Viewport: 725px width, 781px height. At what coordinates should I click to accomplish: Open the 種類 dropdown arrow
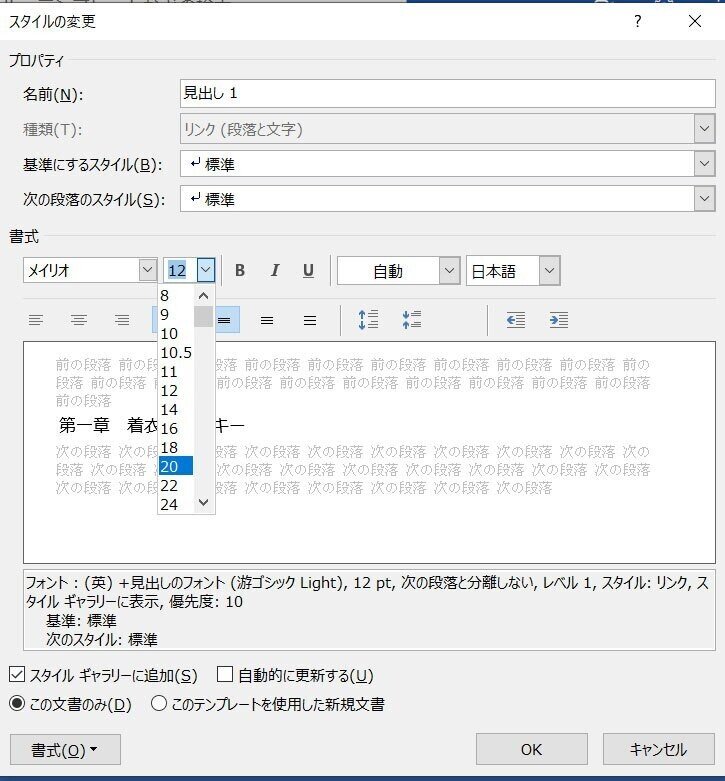point(705,129)
